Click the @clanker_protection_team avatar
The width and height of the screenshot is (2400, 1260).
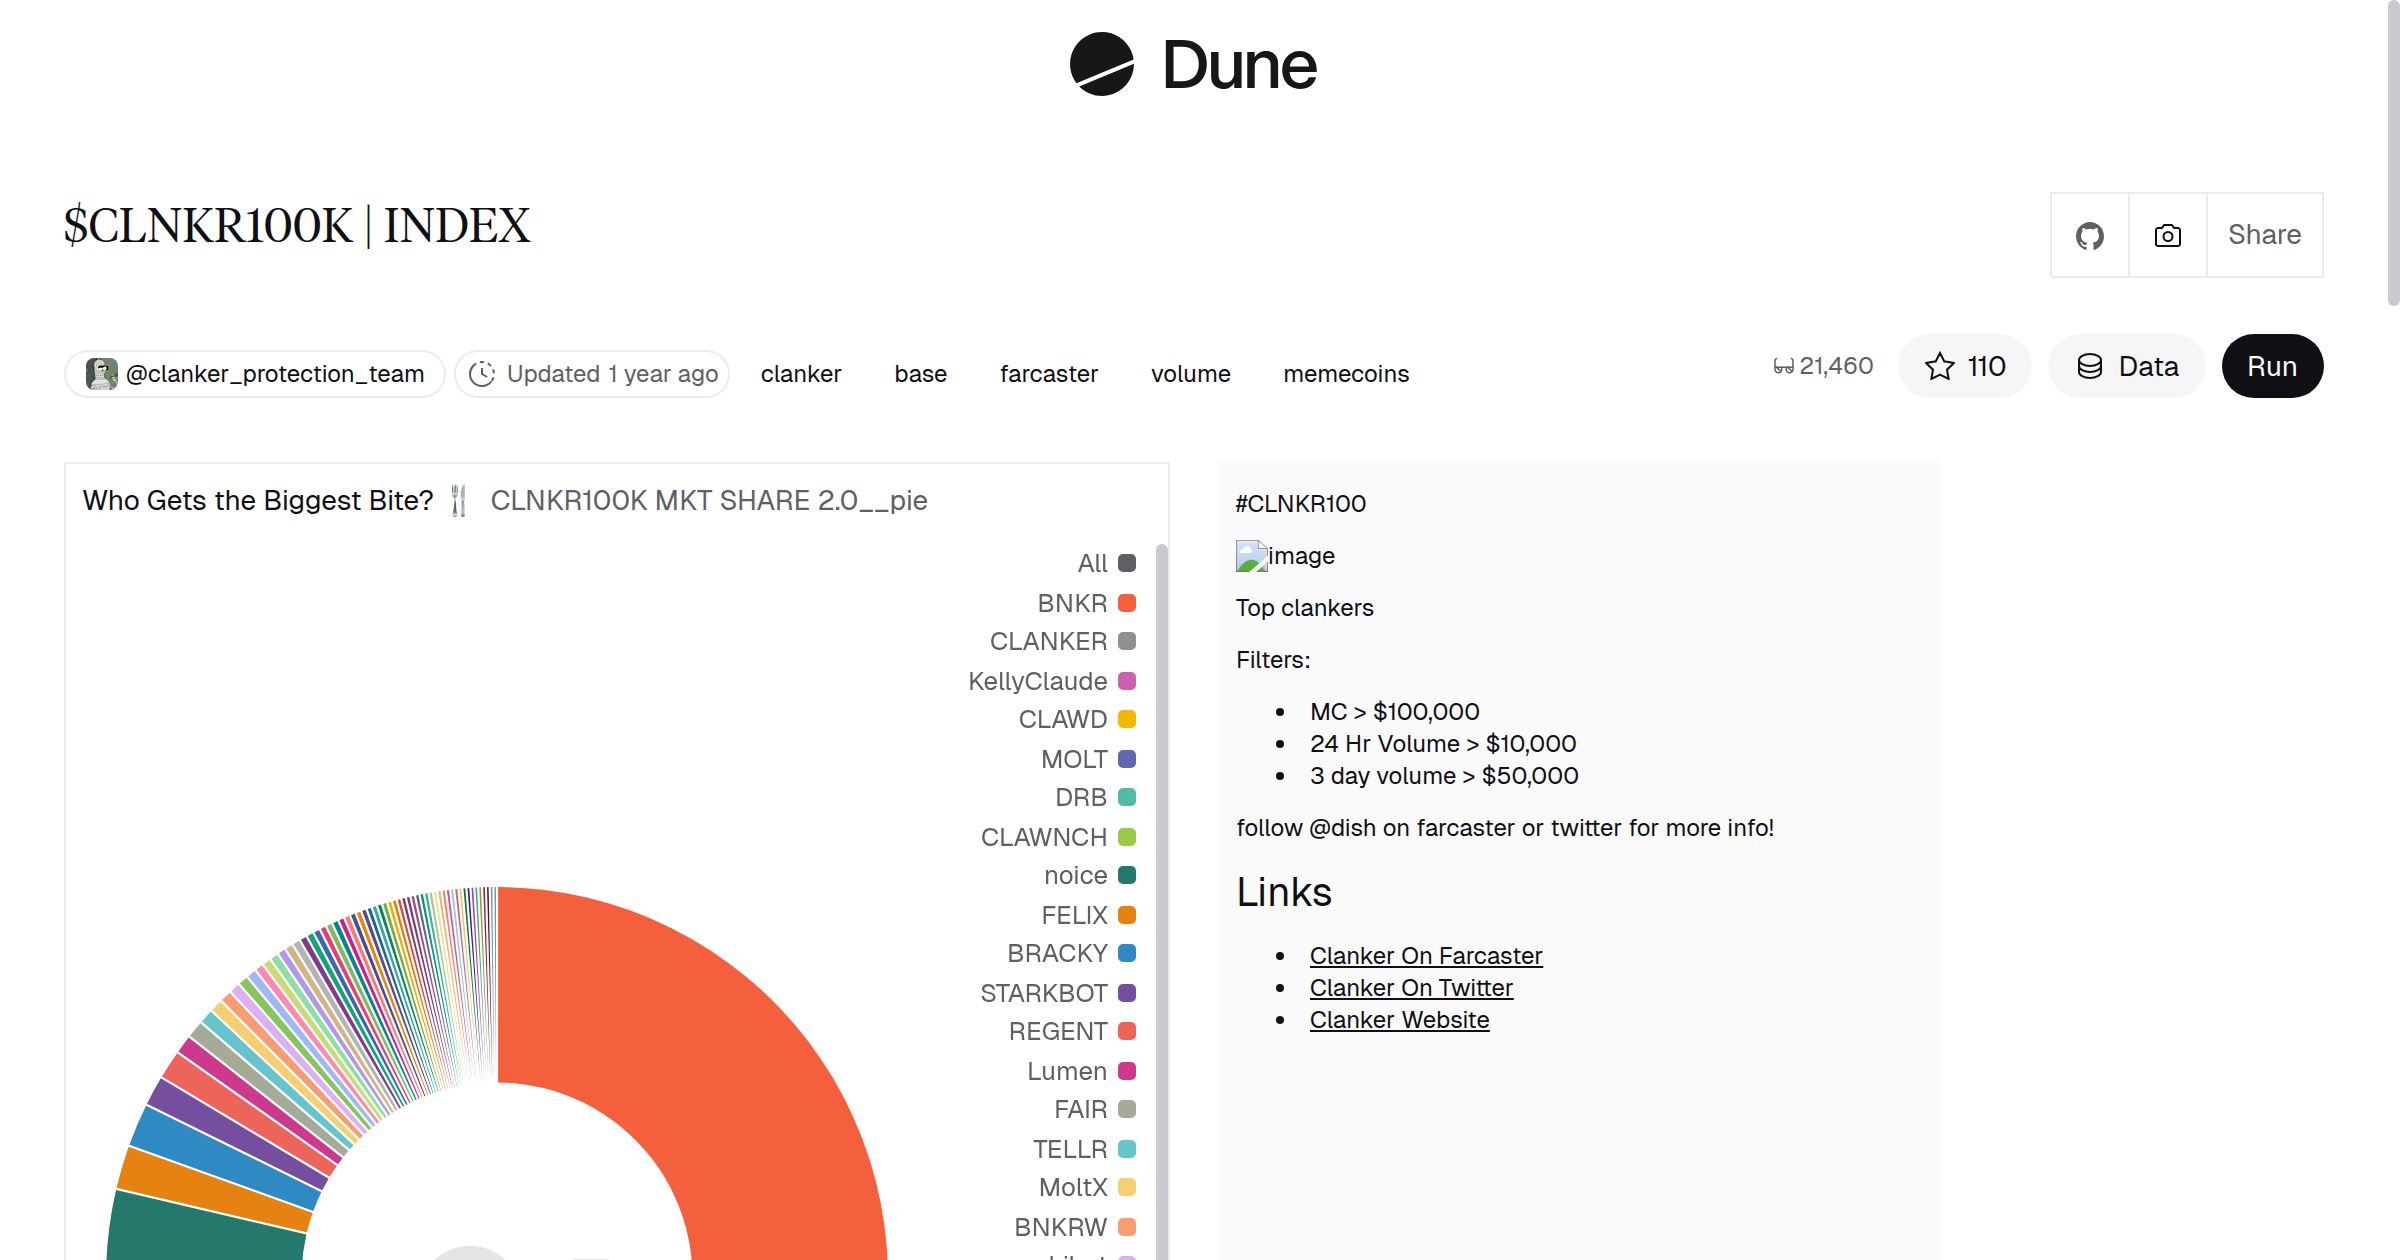(x=100, y=373)
